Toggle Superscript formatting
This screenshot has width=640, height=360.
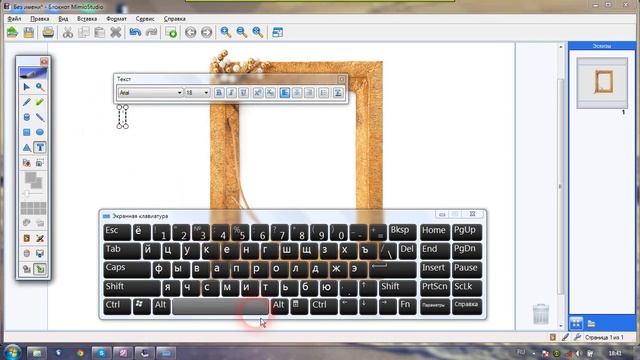(x=258, y=93)
